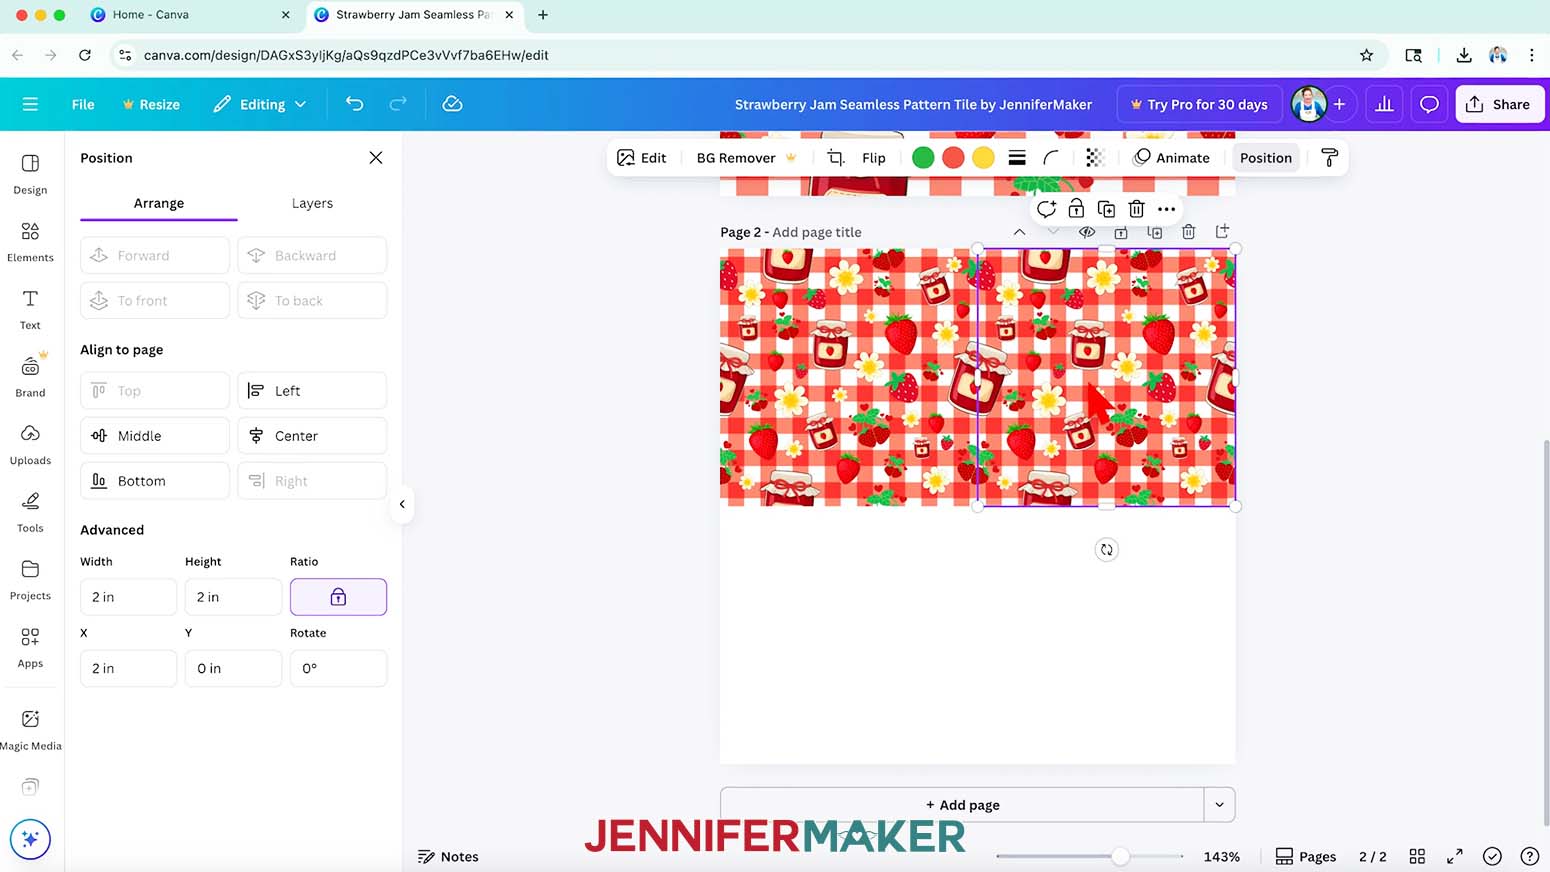Redo the last action
The width and height of the screenshot is (1550, 872).
click(x=398, y=104)
